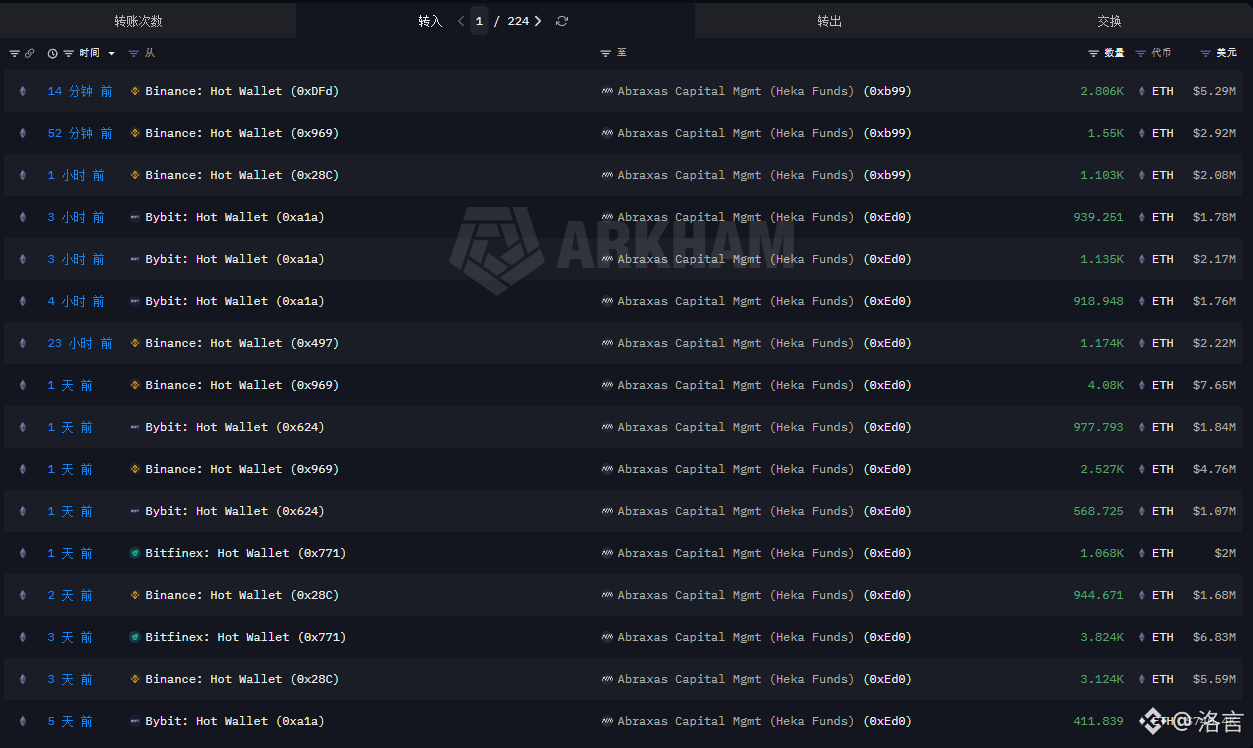This screenshot has height=748, width=1253.
Task: Switch to the 转账次数 tab
Action: click(148, 21)
